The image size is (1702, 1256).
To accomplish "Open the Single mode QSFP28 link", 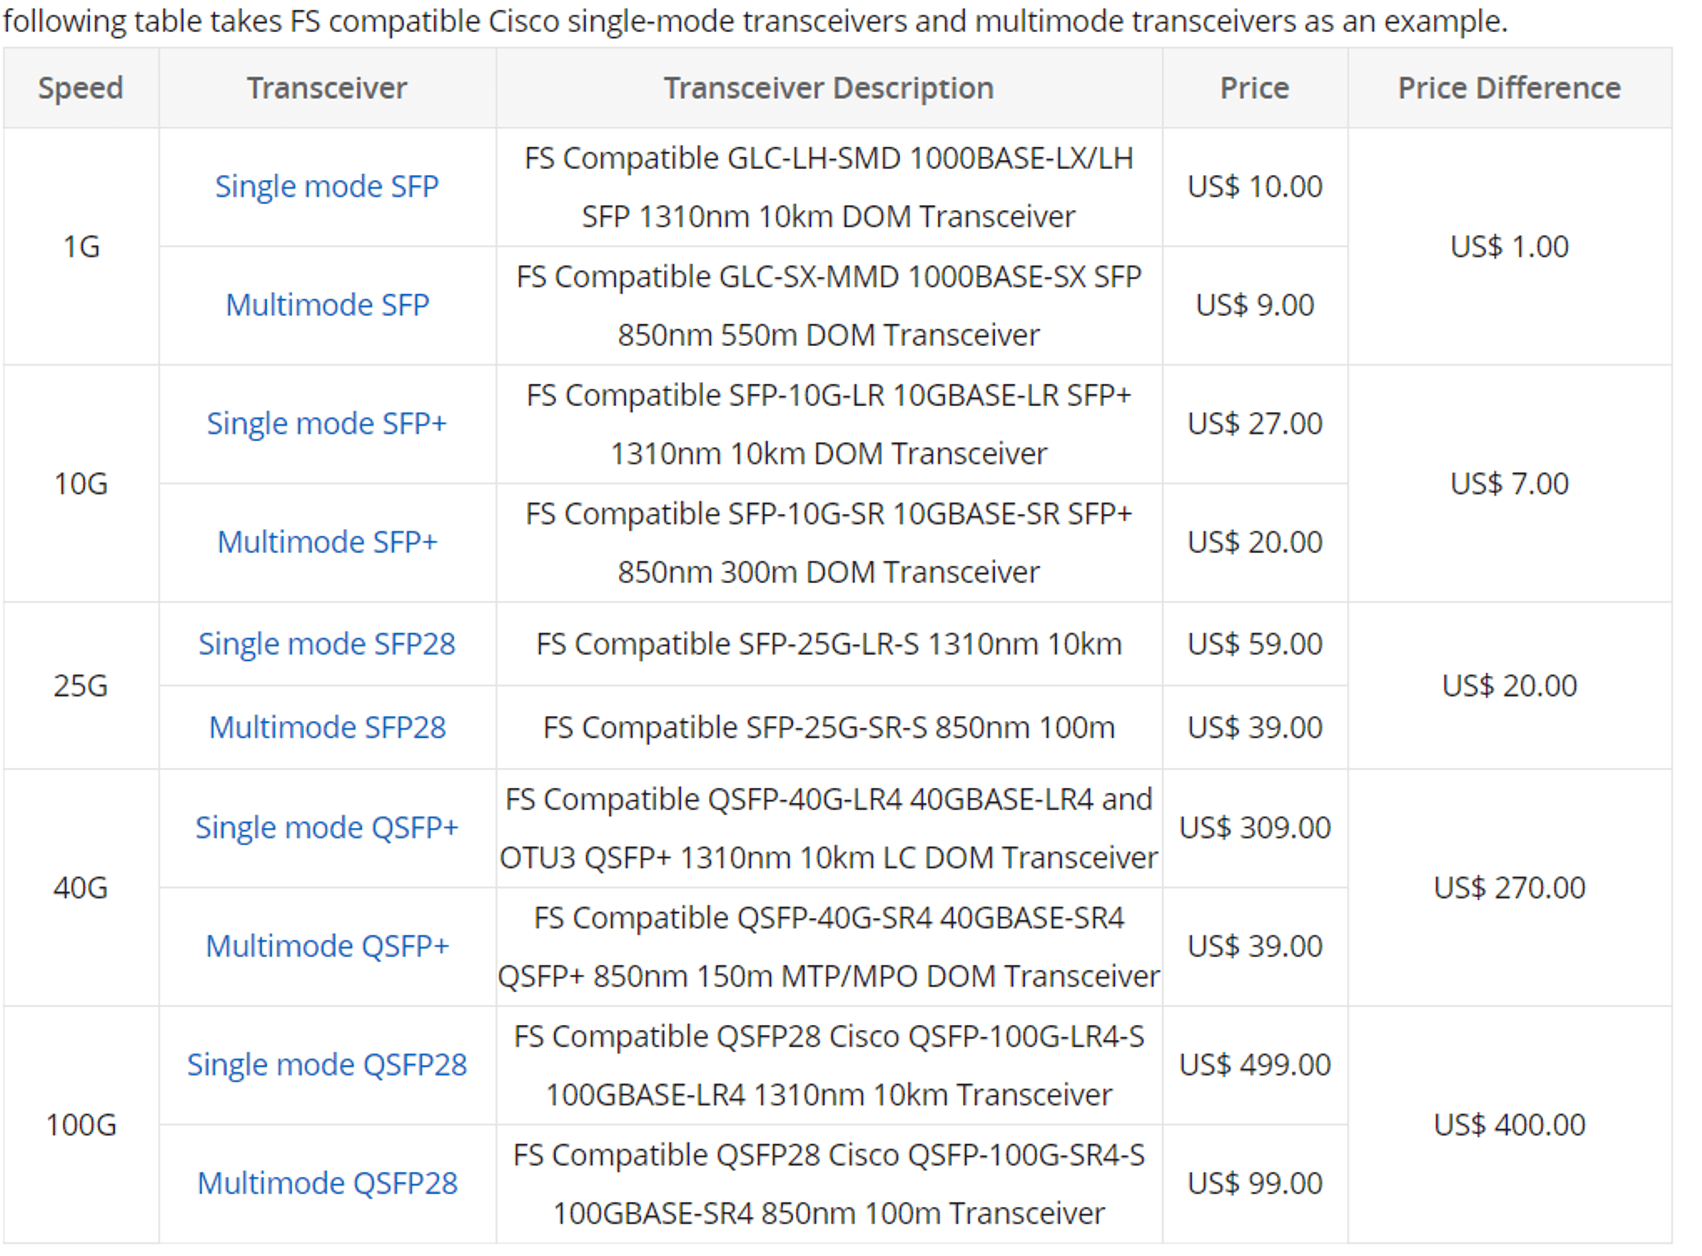I will [x=327, y=1065].
